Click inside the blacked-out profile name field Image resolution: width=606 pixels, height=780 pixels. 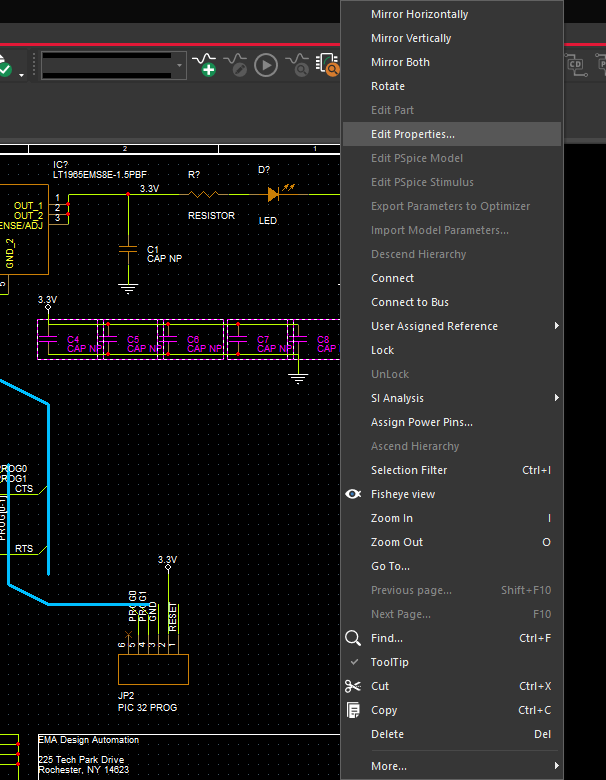pos(106,65)
